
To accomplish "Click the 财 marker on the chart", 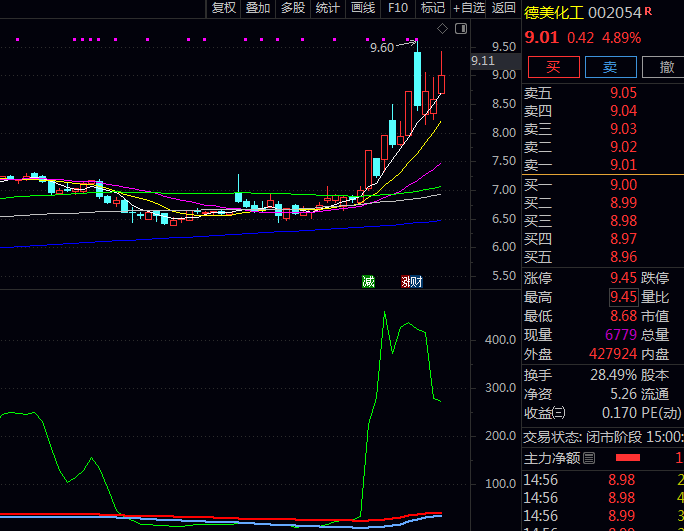I will (x=412, y=281).
